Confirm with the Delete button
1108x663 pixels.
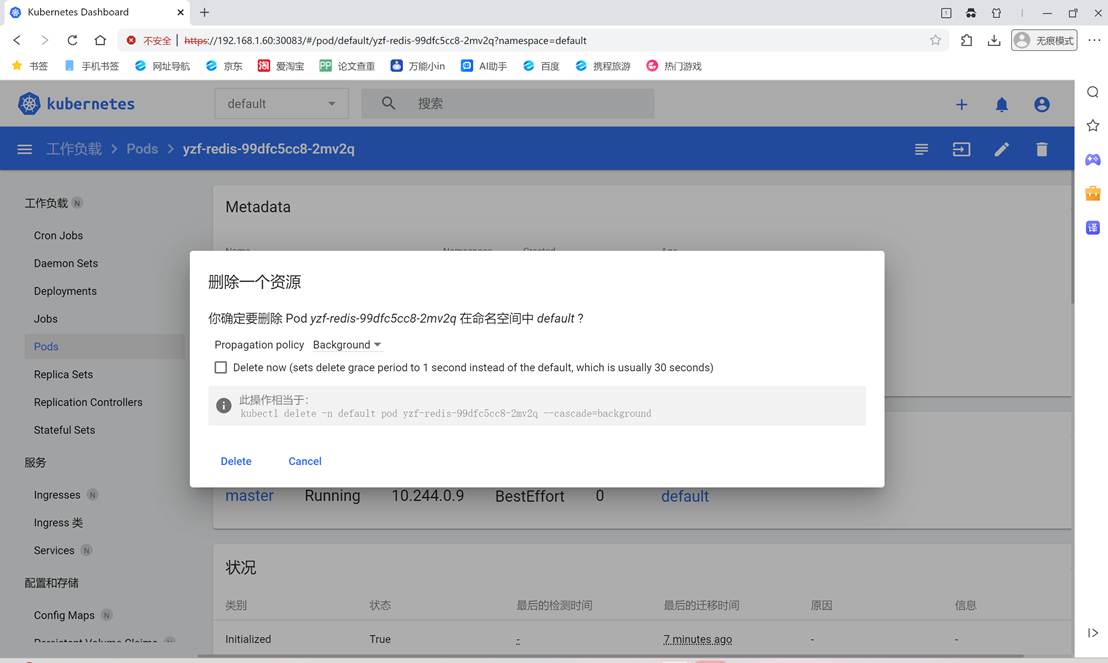(236, 461)
